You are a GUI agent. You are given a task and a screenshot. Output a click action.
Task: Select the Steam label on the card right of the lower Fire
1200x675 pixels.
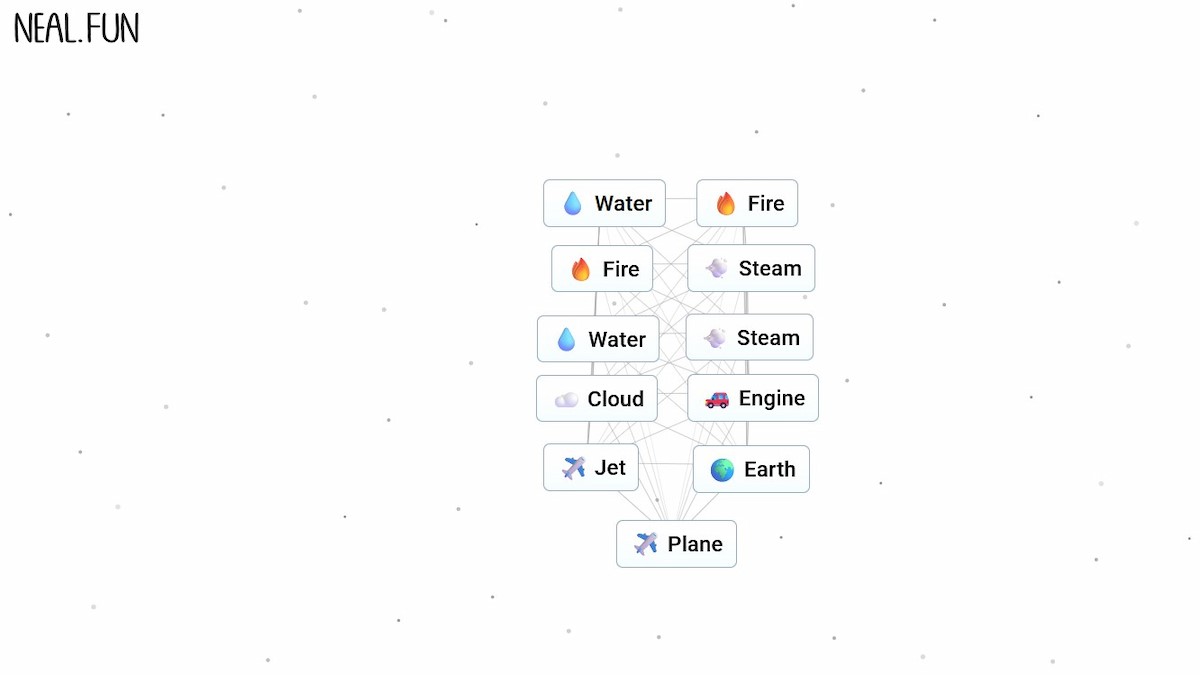(x=770, y=269)
